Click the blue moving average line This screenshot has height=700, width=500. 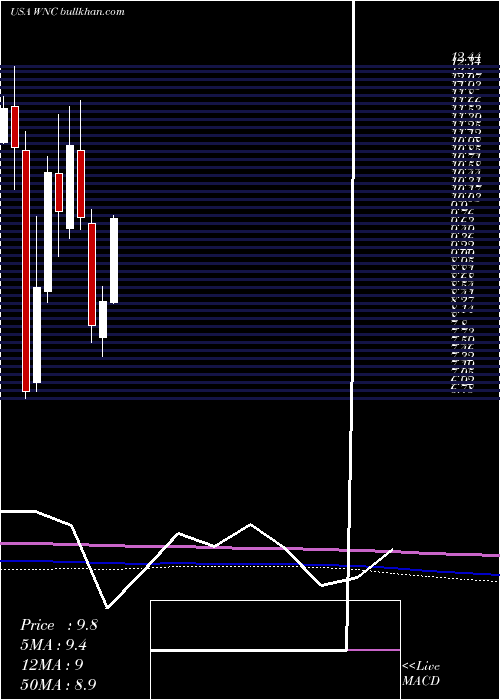[x=250, y=565]
